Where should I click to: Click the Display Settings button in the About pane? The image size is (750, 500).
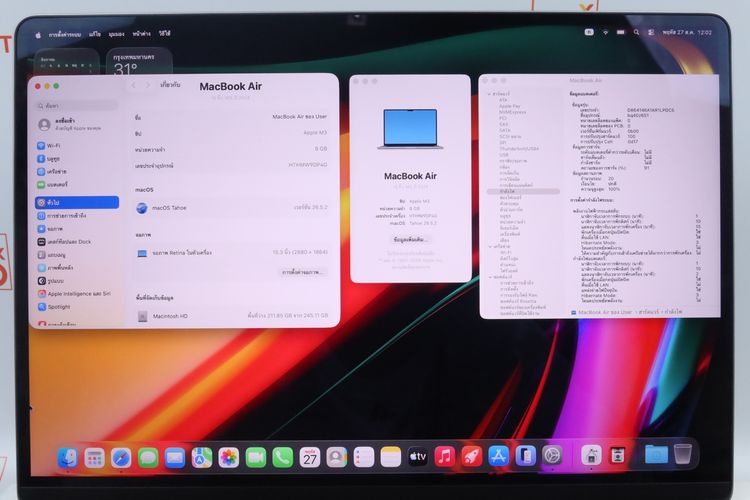[x=302, y=272]
